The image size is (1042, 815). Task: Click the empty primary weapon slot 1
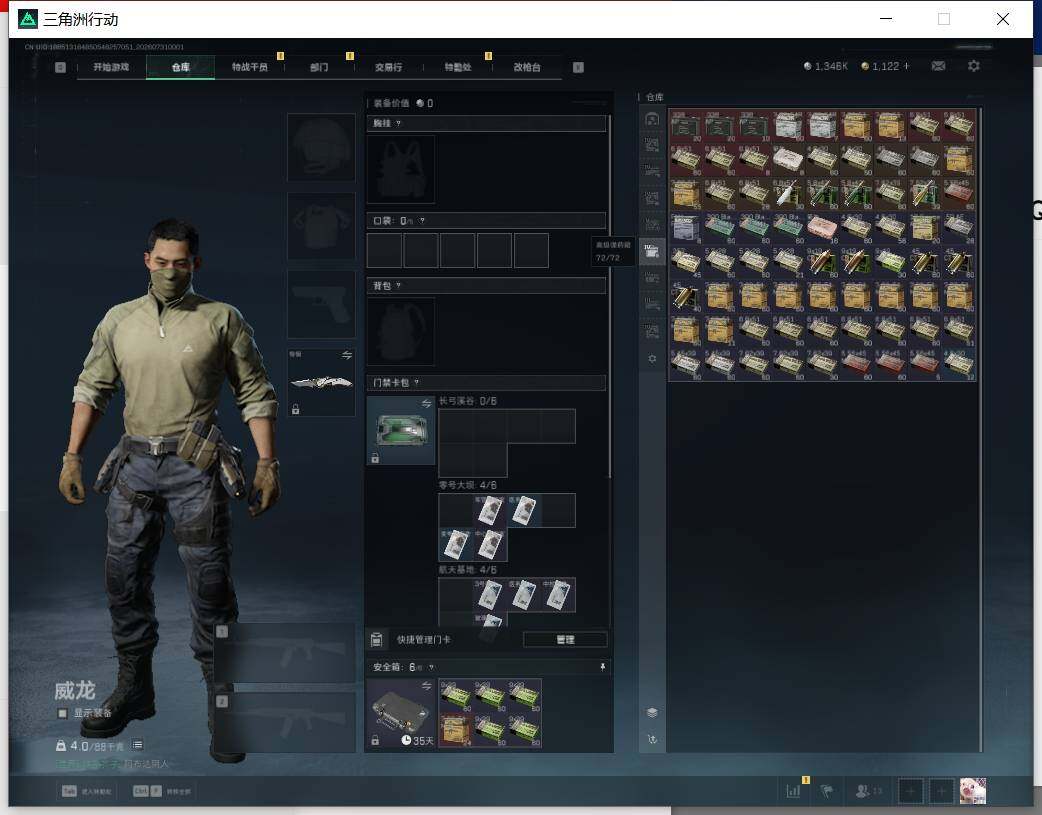[x=286, y=653]
